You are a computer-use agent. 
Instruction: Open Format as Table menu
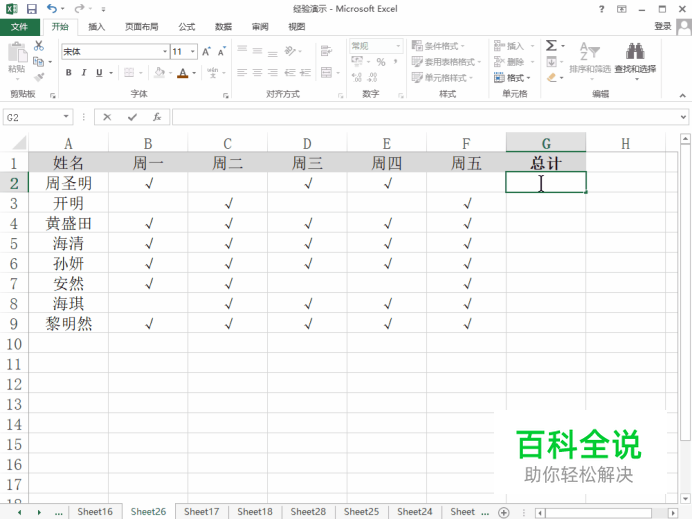point(446,62)
